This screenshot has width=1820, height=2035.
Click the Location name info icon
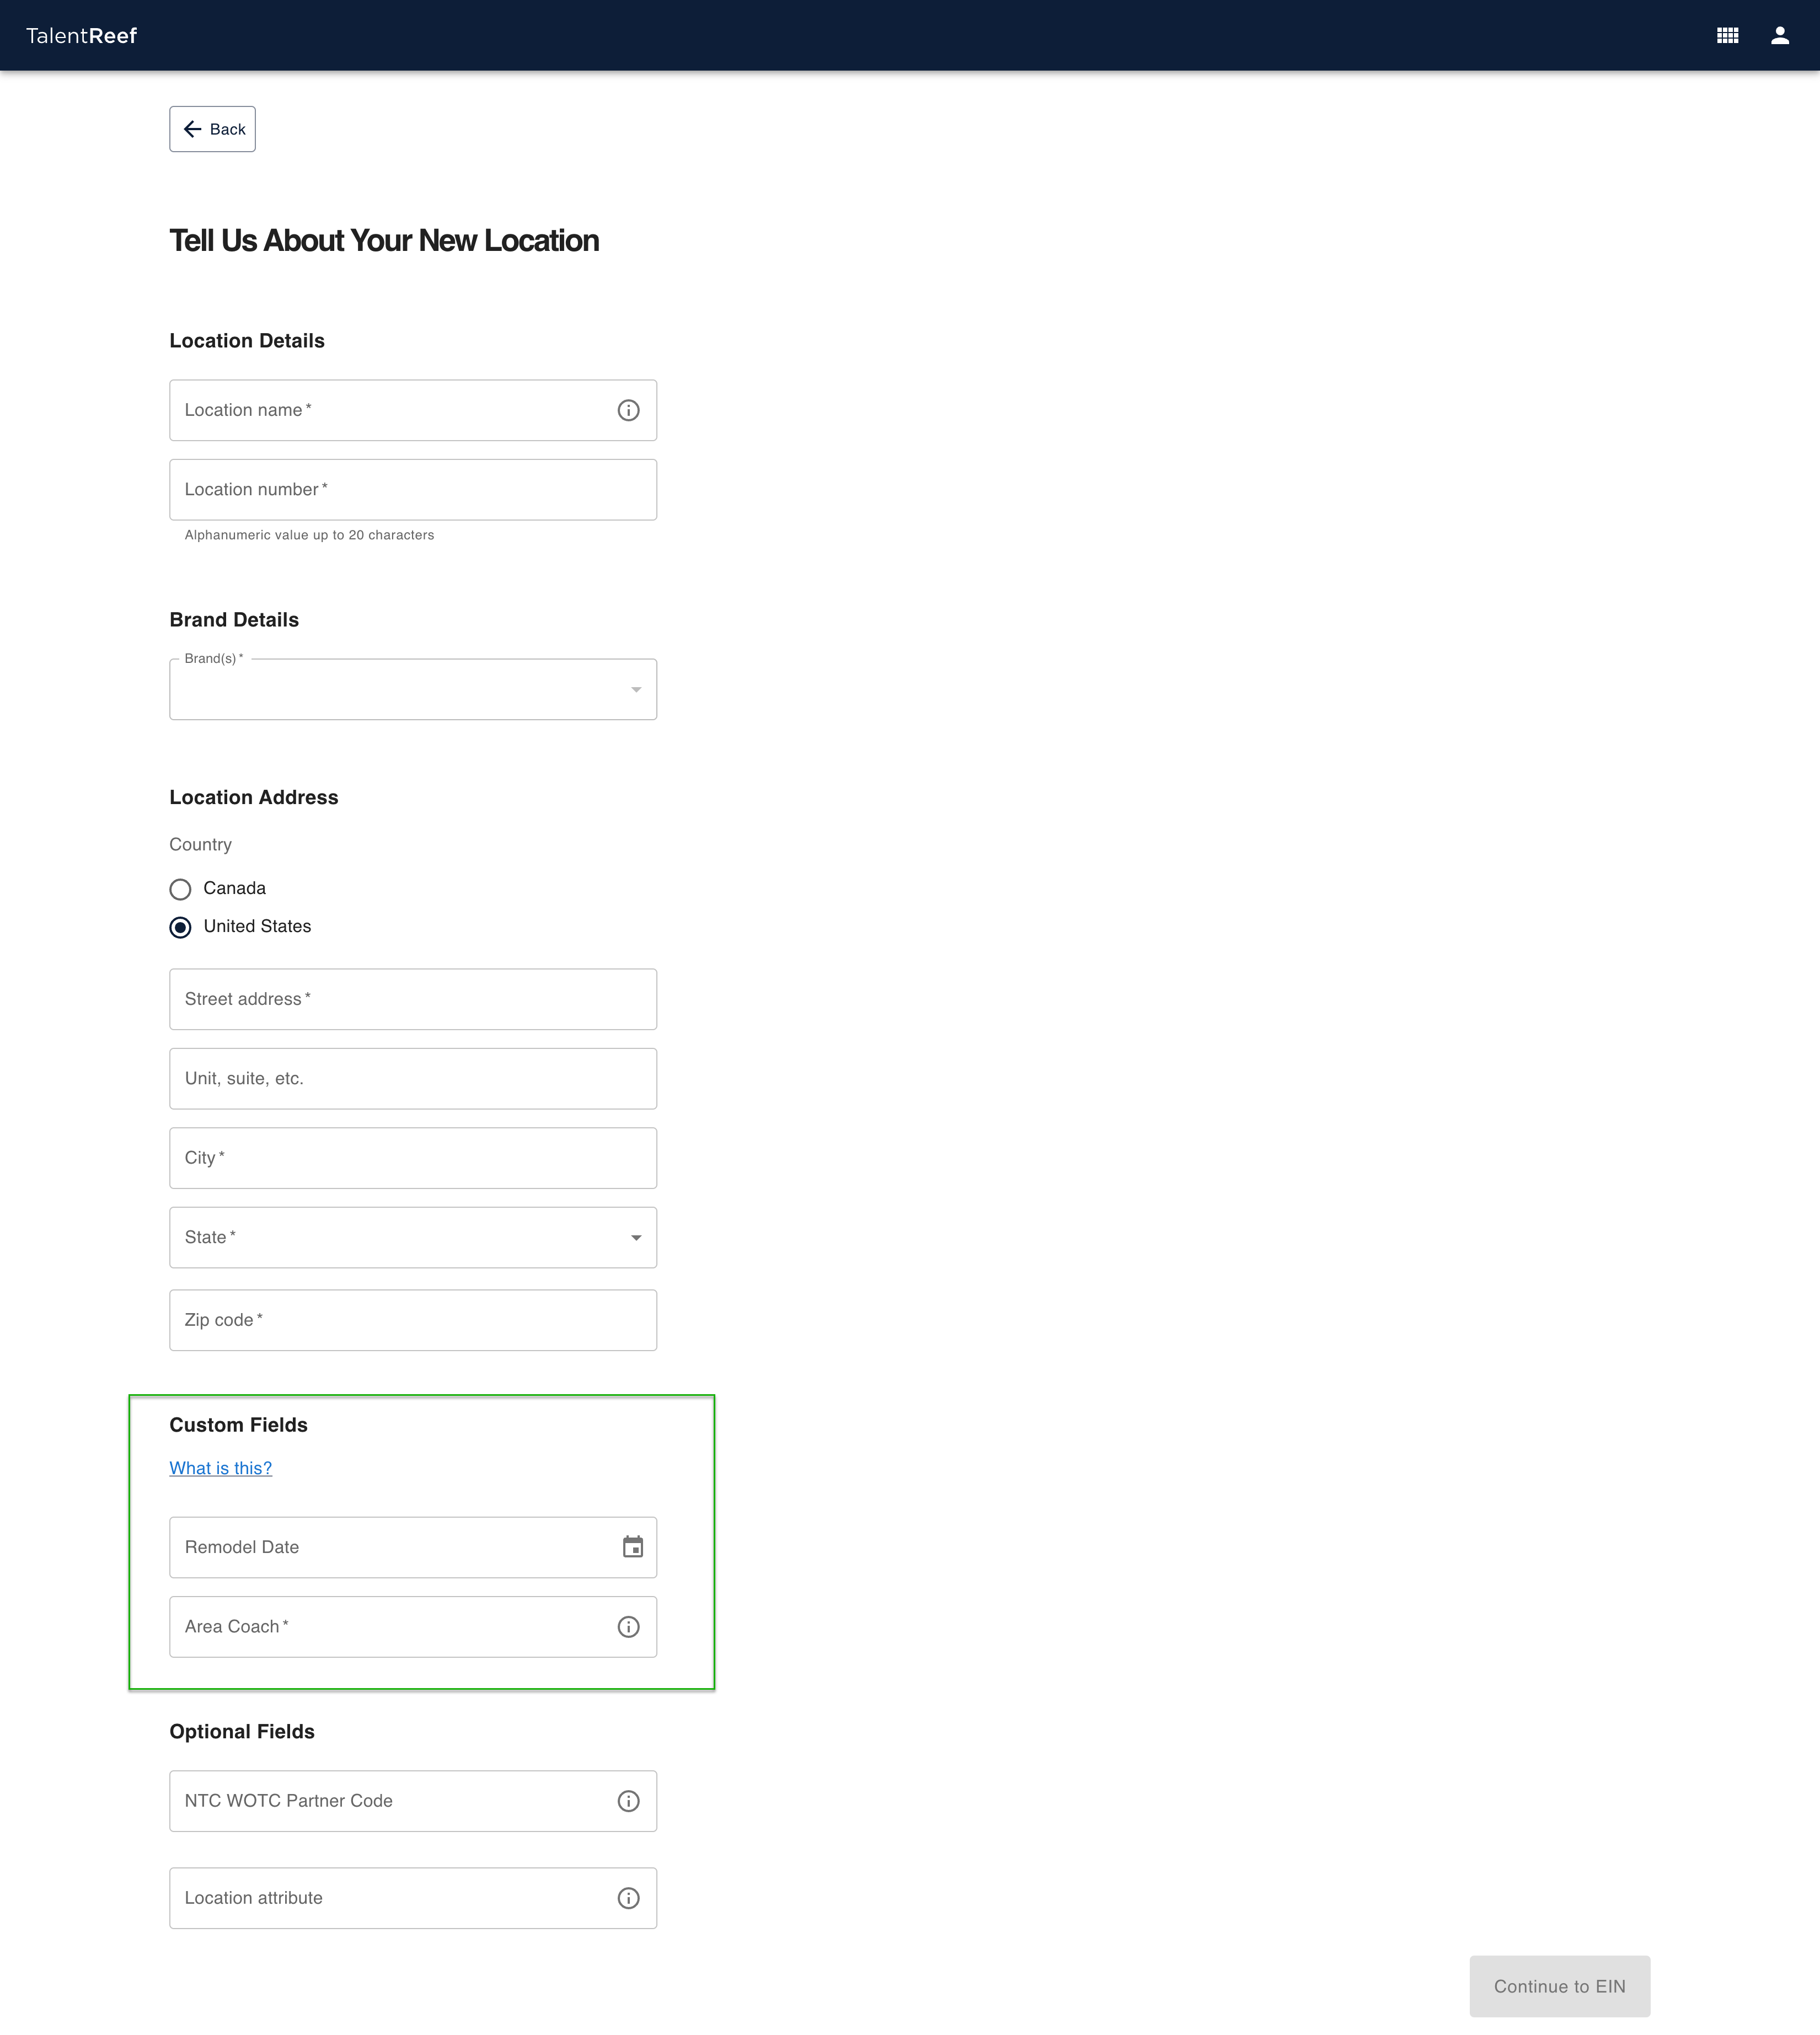tap(628, 410)
